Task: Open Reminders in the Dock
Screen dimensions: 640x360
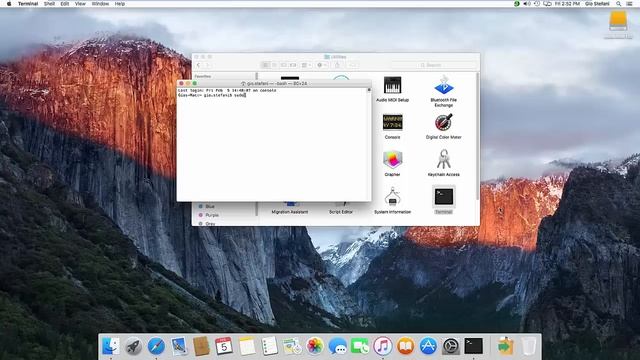Action: 269,346
